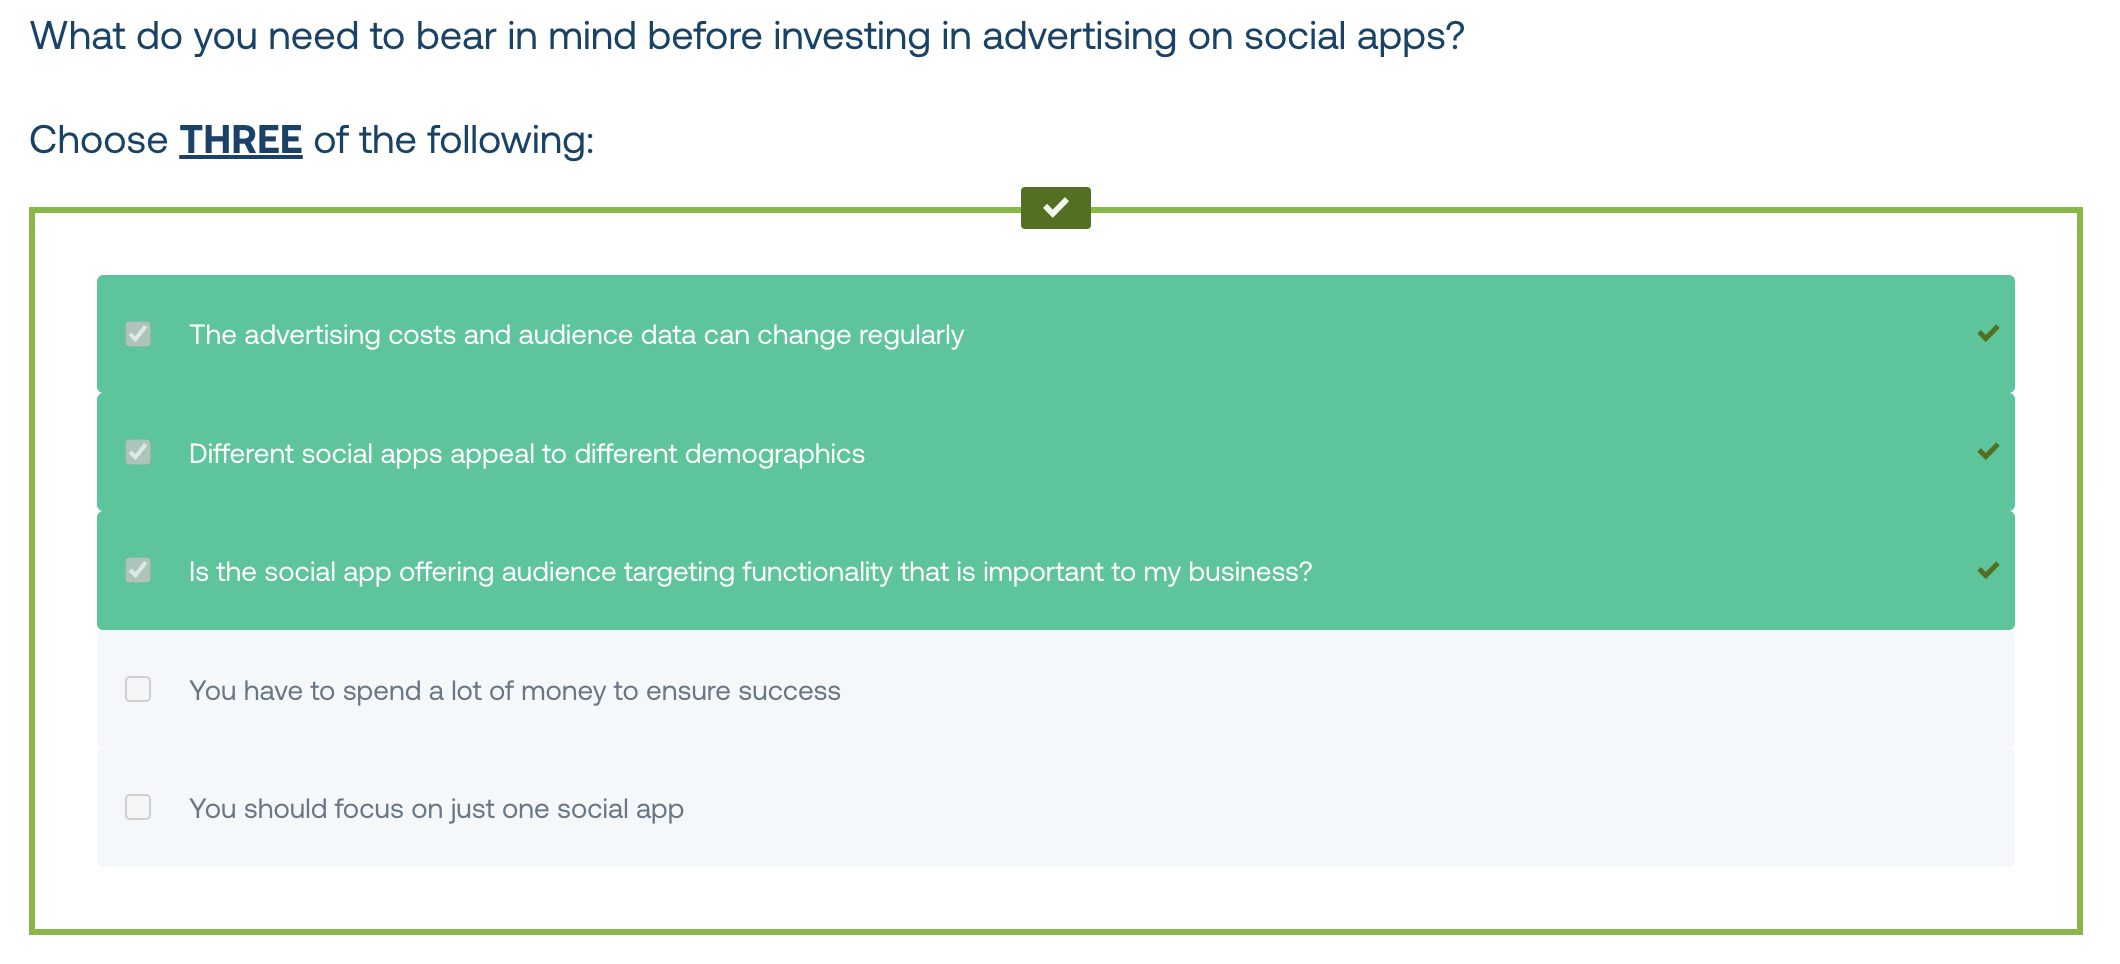The height and width of the screenshot is (964, 2120).
Task: Click the green tick beside demographics option
Action: (x=1988, y=452)
